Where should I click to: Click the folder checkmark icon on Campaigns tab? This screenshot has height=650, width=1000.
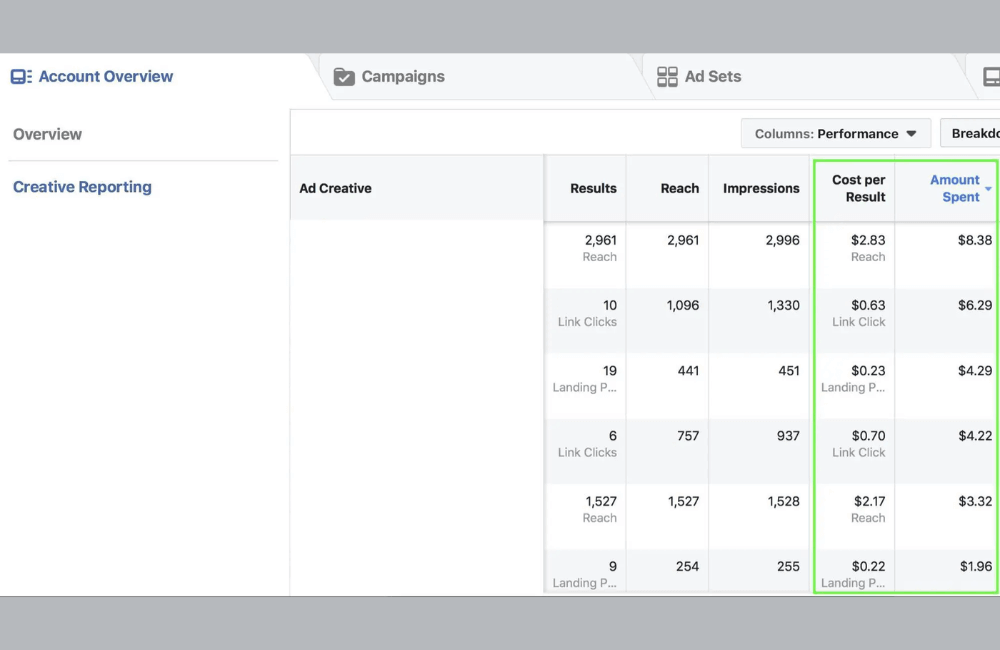pyautogui.click(x=344, y=76)
